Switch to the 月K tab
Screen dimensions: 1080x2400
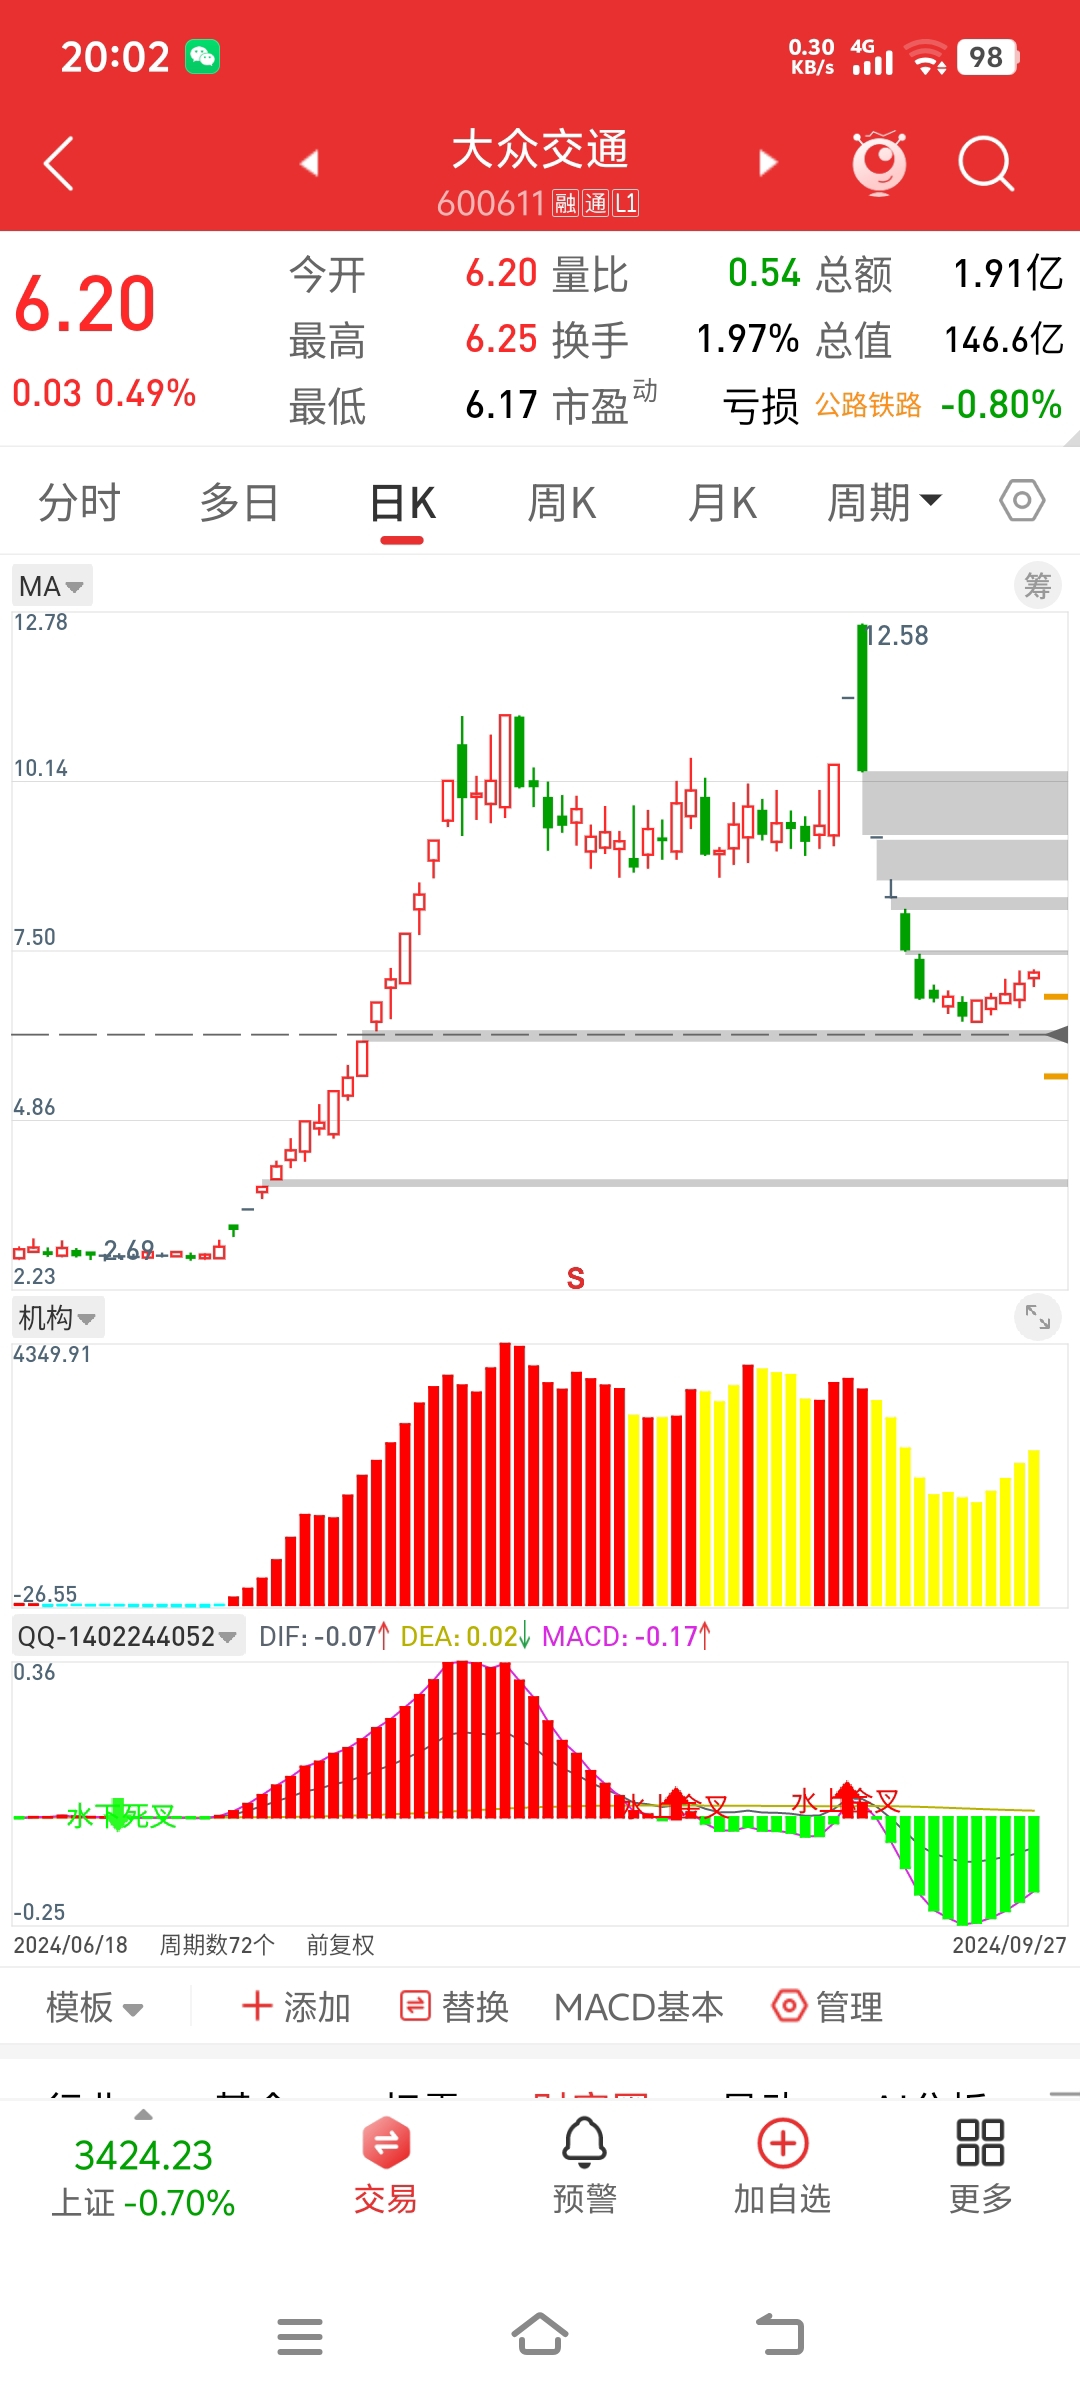(x=722, y=502)
